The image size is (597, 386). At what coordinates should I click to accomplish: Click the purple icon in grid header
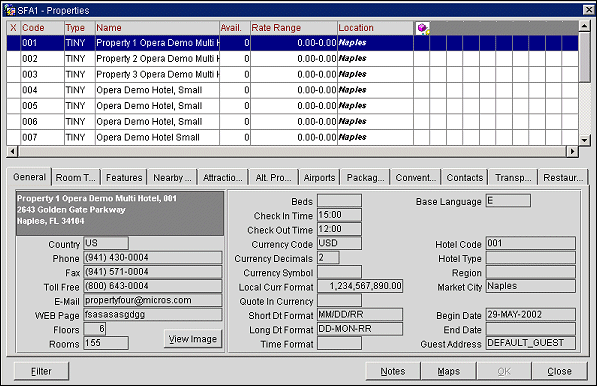(422, 28)
